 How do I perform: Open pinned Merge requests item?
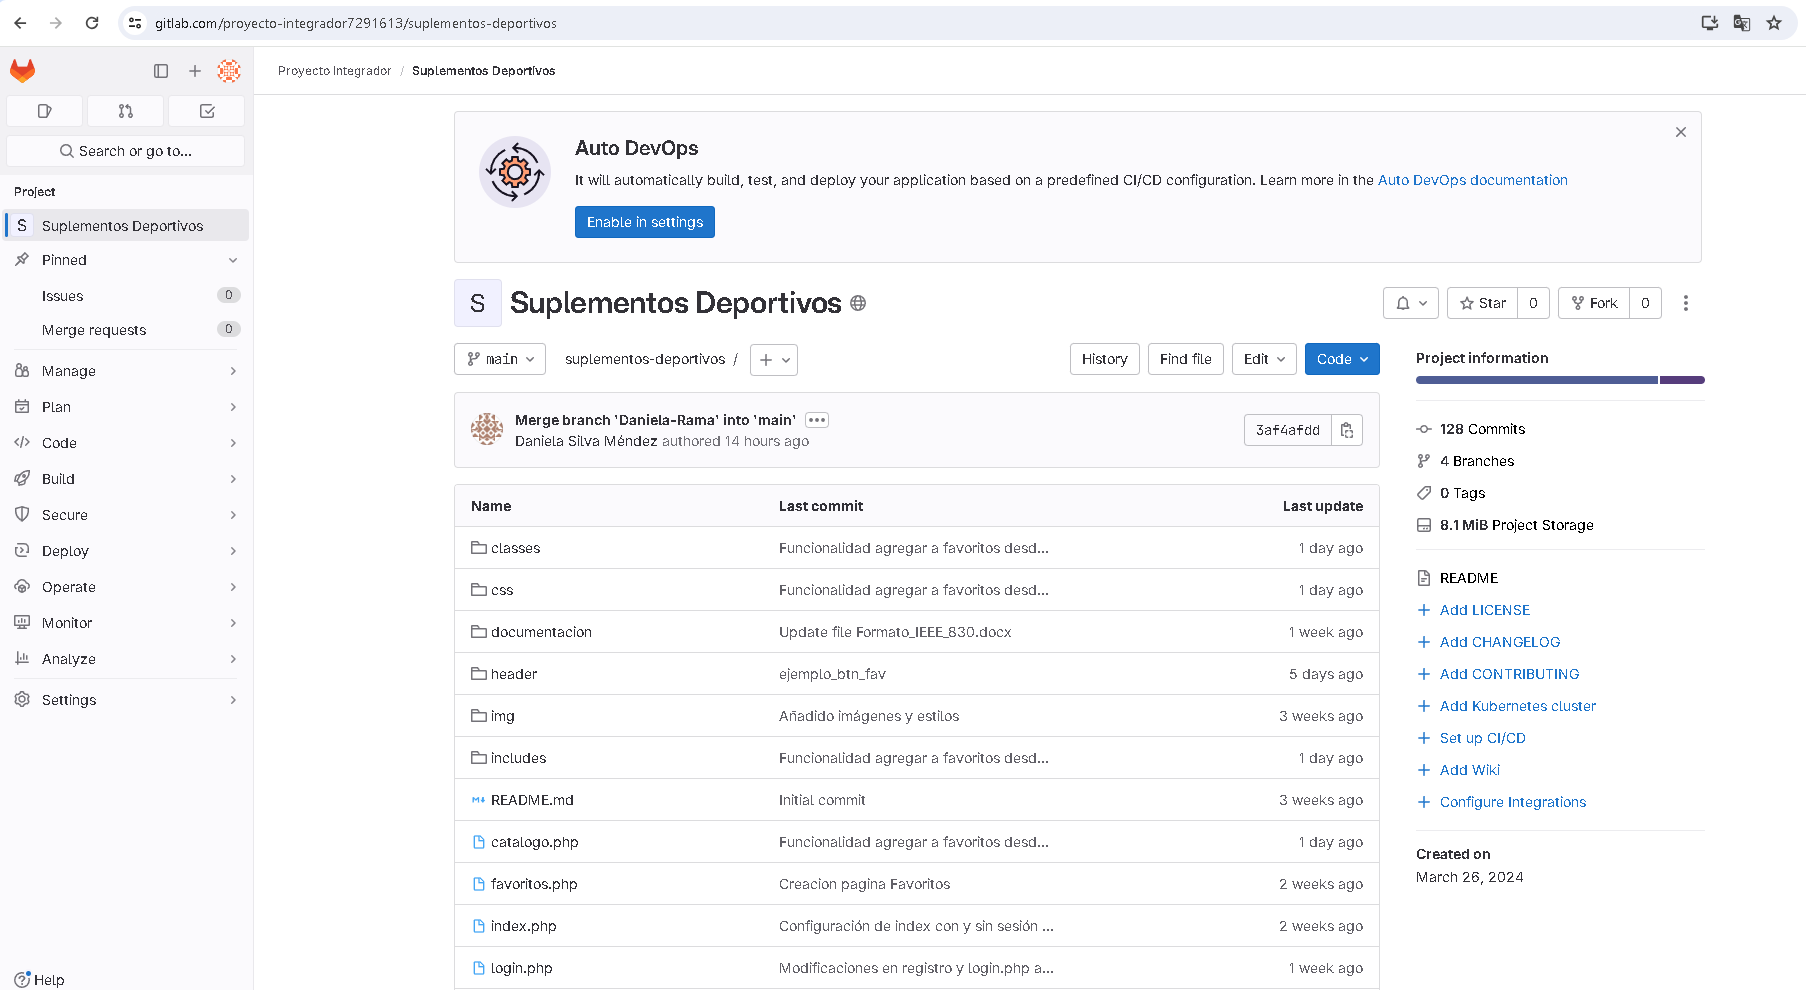126,330
